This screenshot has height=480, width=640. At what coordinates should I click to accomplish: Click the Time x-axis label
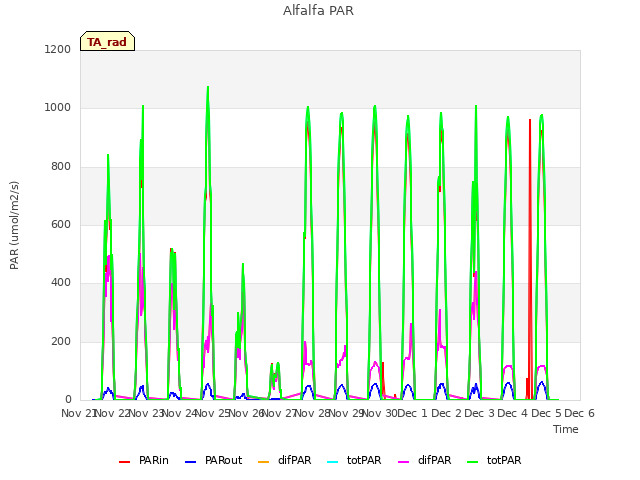coord(566,429)
